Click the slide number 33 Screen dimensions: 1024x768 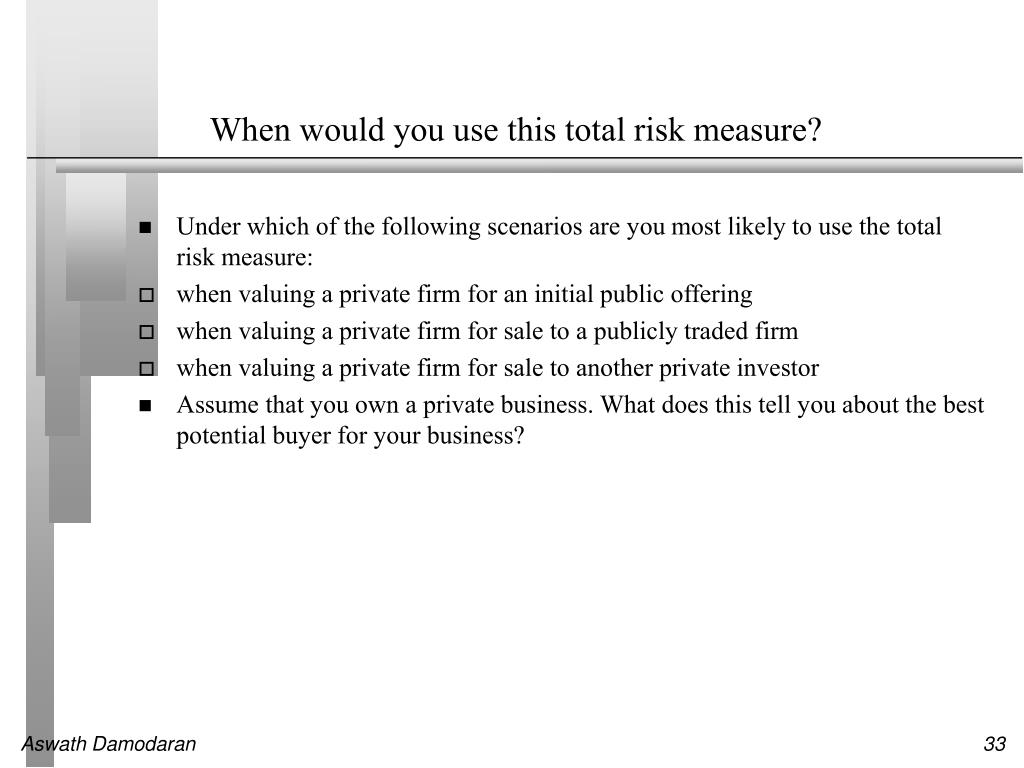pos(995,744)
